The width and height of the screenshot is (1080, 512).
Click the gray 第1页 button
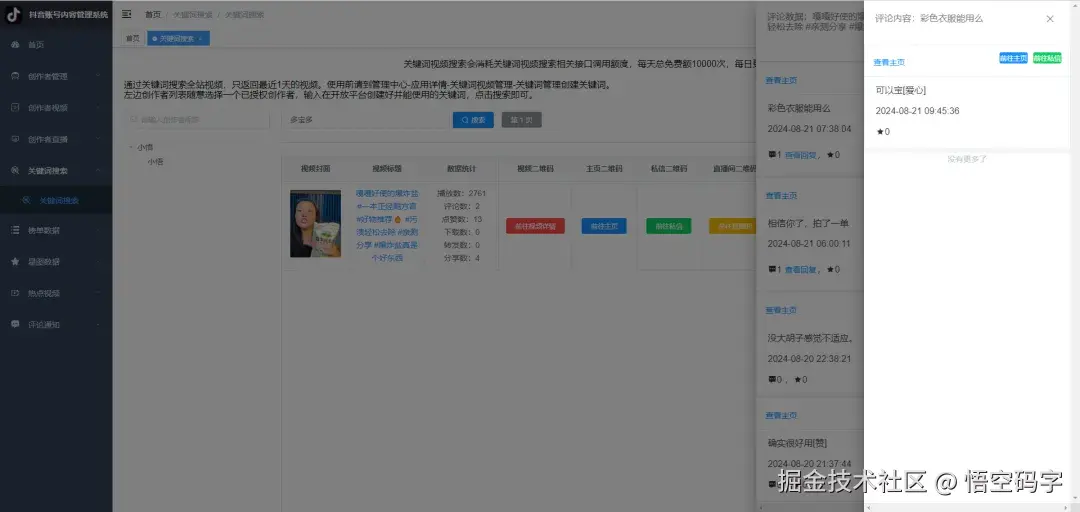pyautogui.click(x=521, y=120)
